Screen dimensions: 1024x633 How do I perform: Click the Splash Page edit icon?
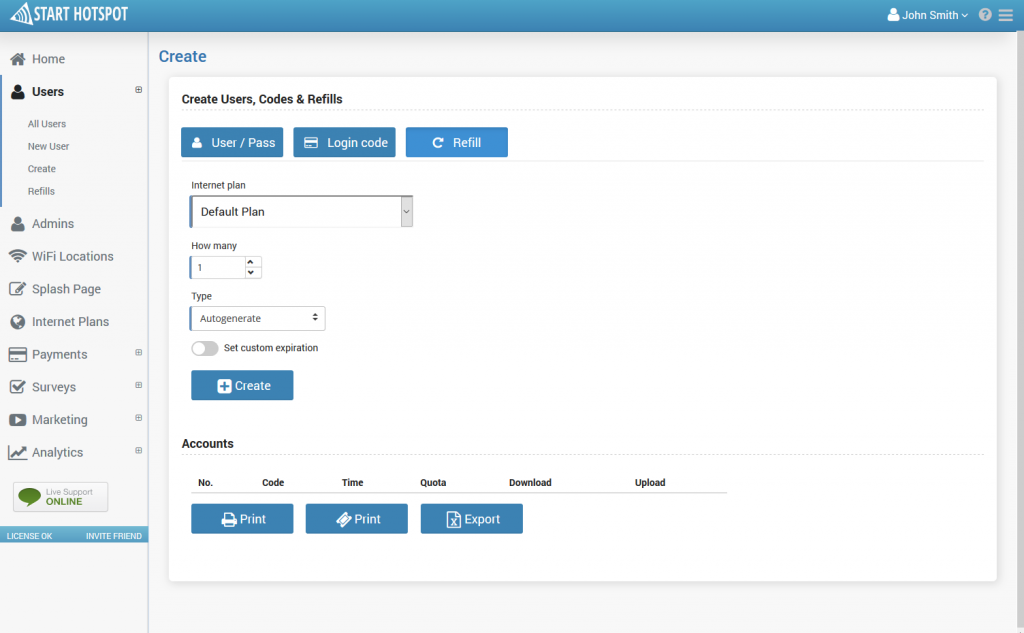pos(18,289)
